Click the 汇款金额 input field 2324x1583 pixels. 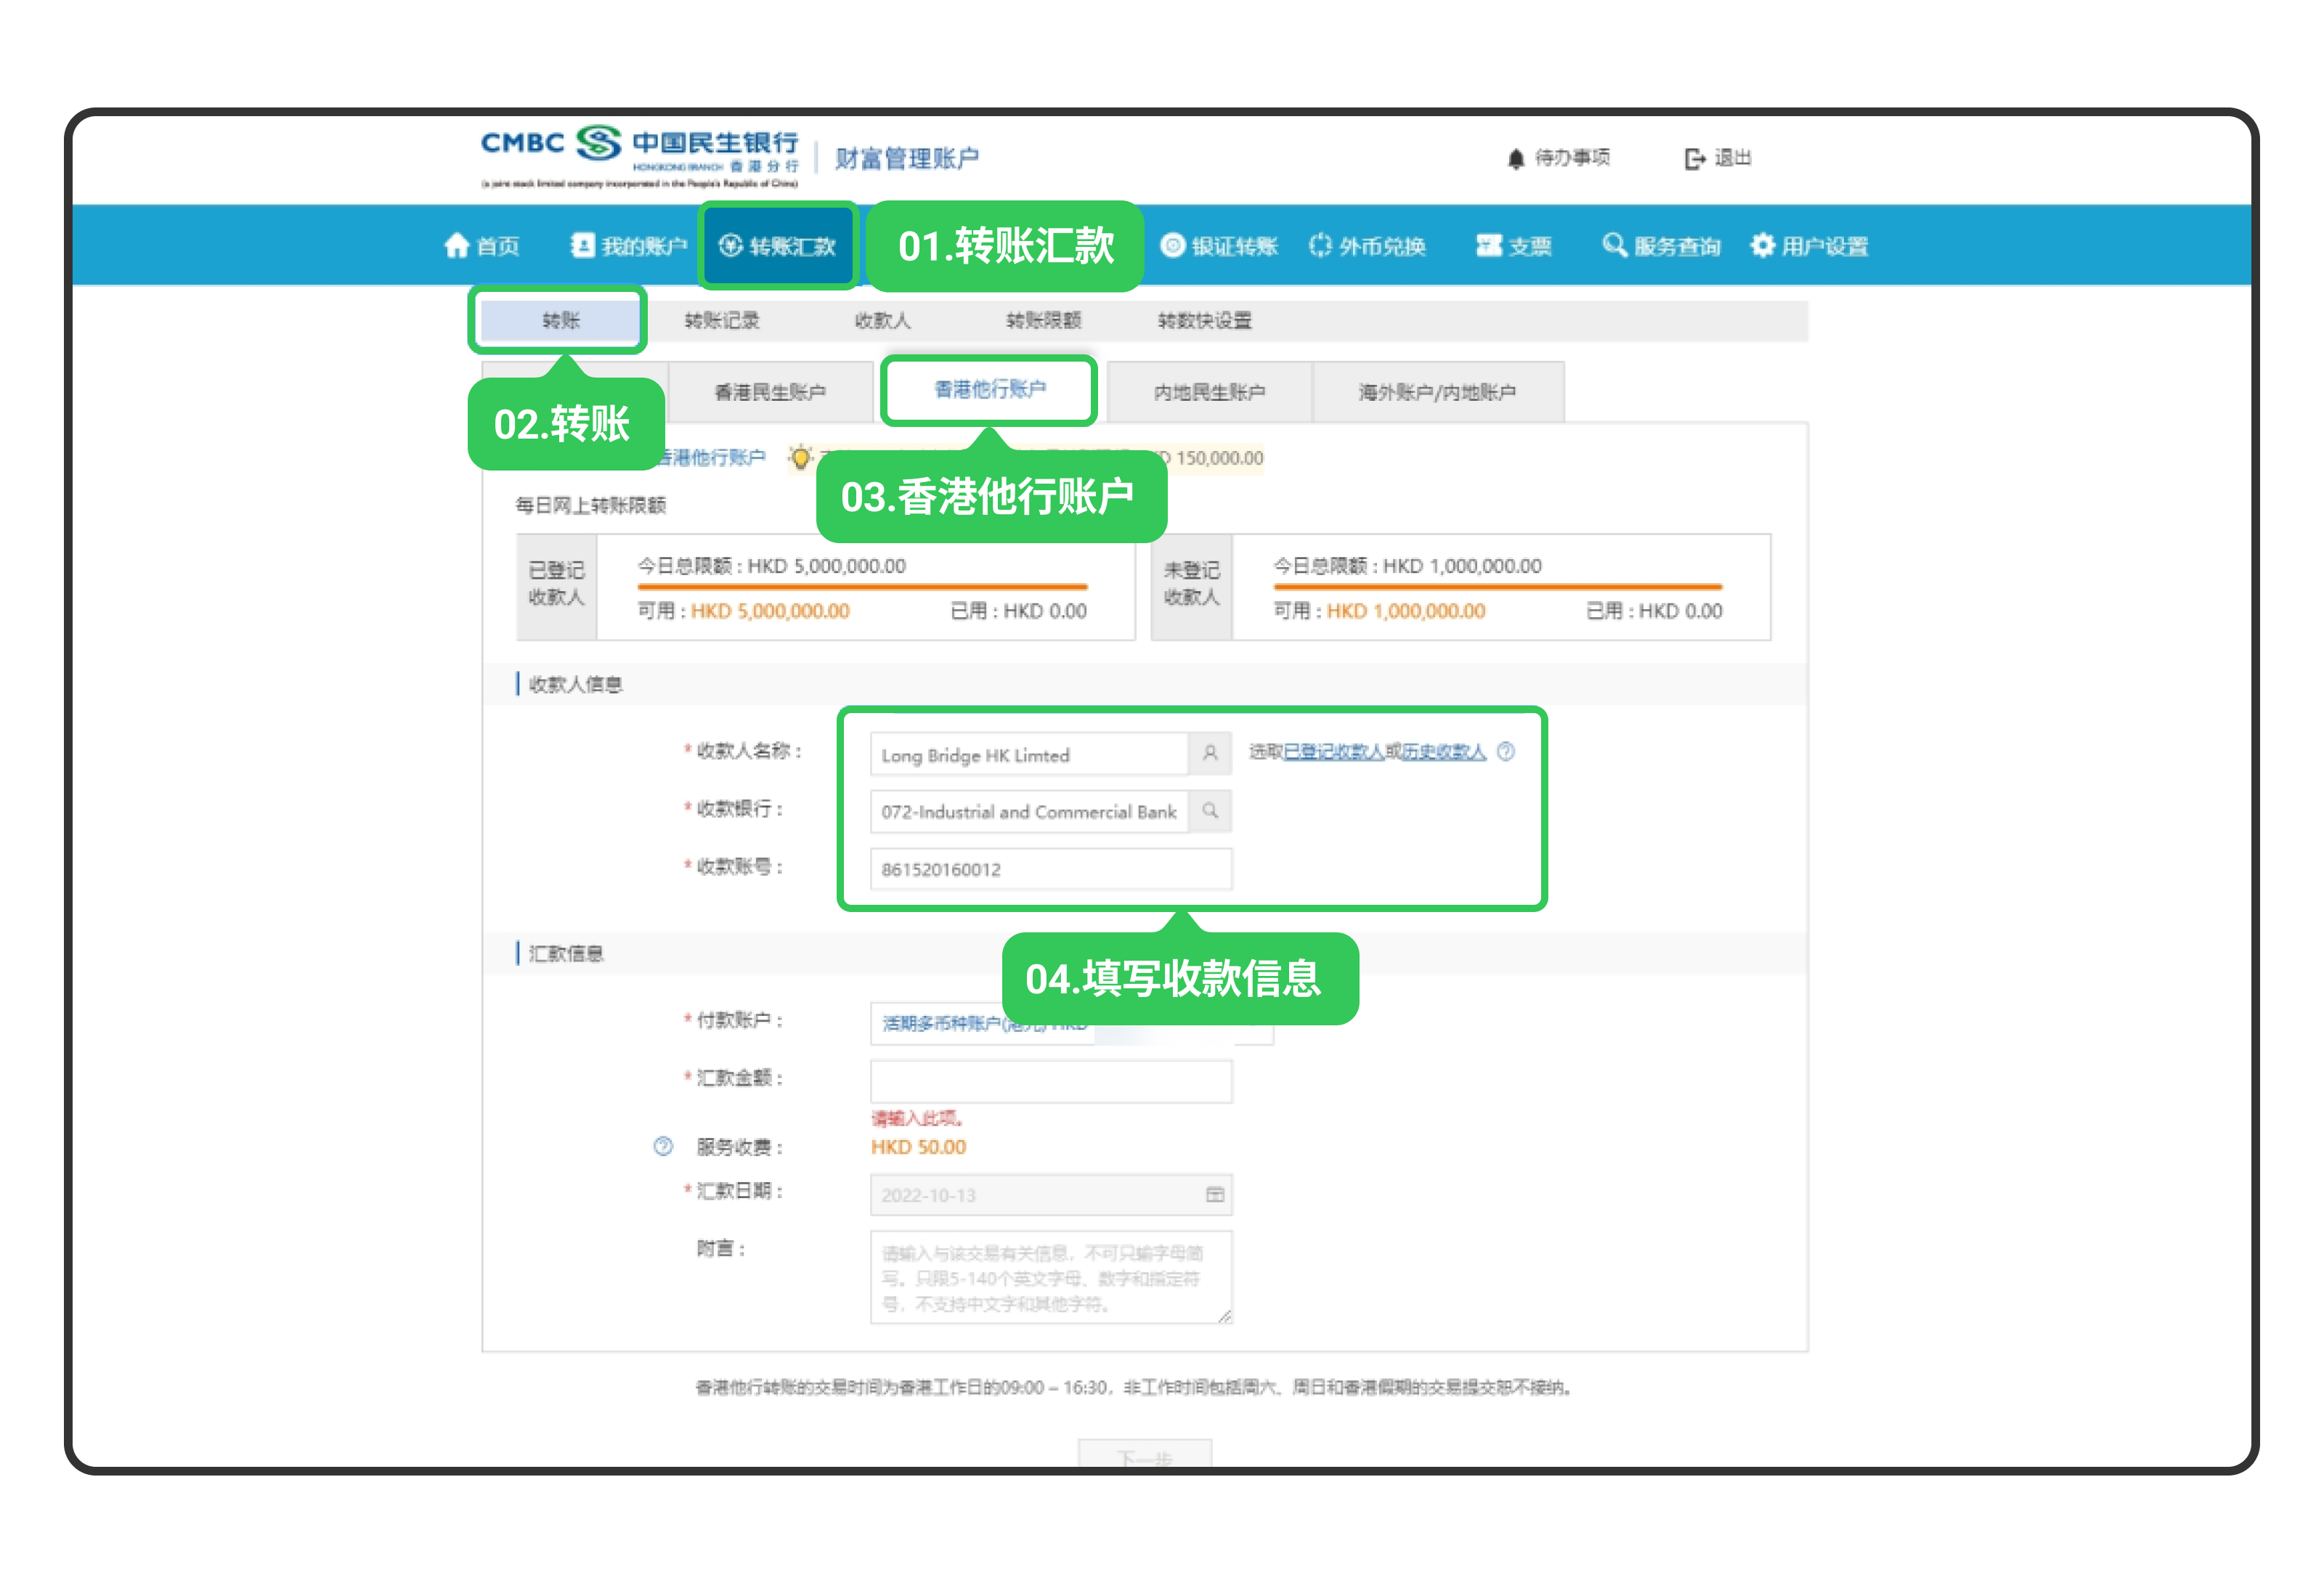[1050, 1081]
